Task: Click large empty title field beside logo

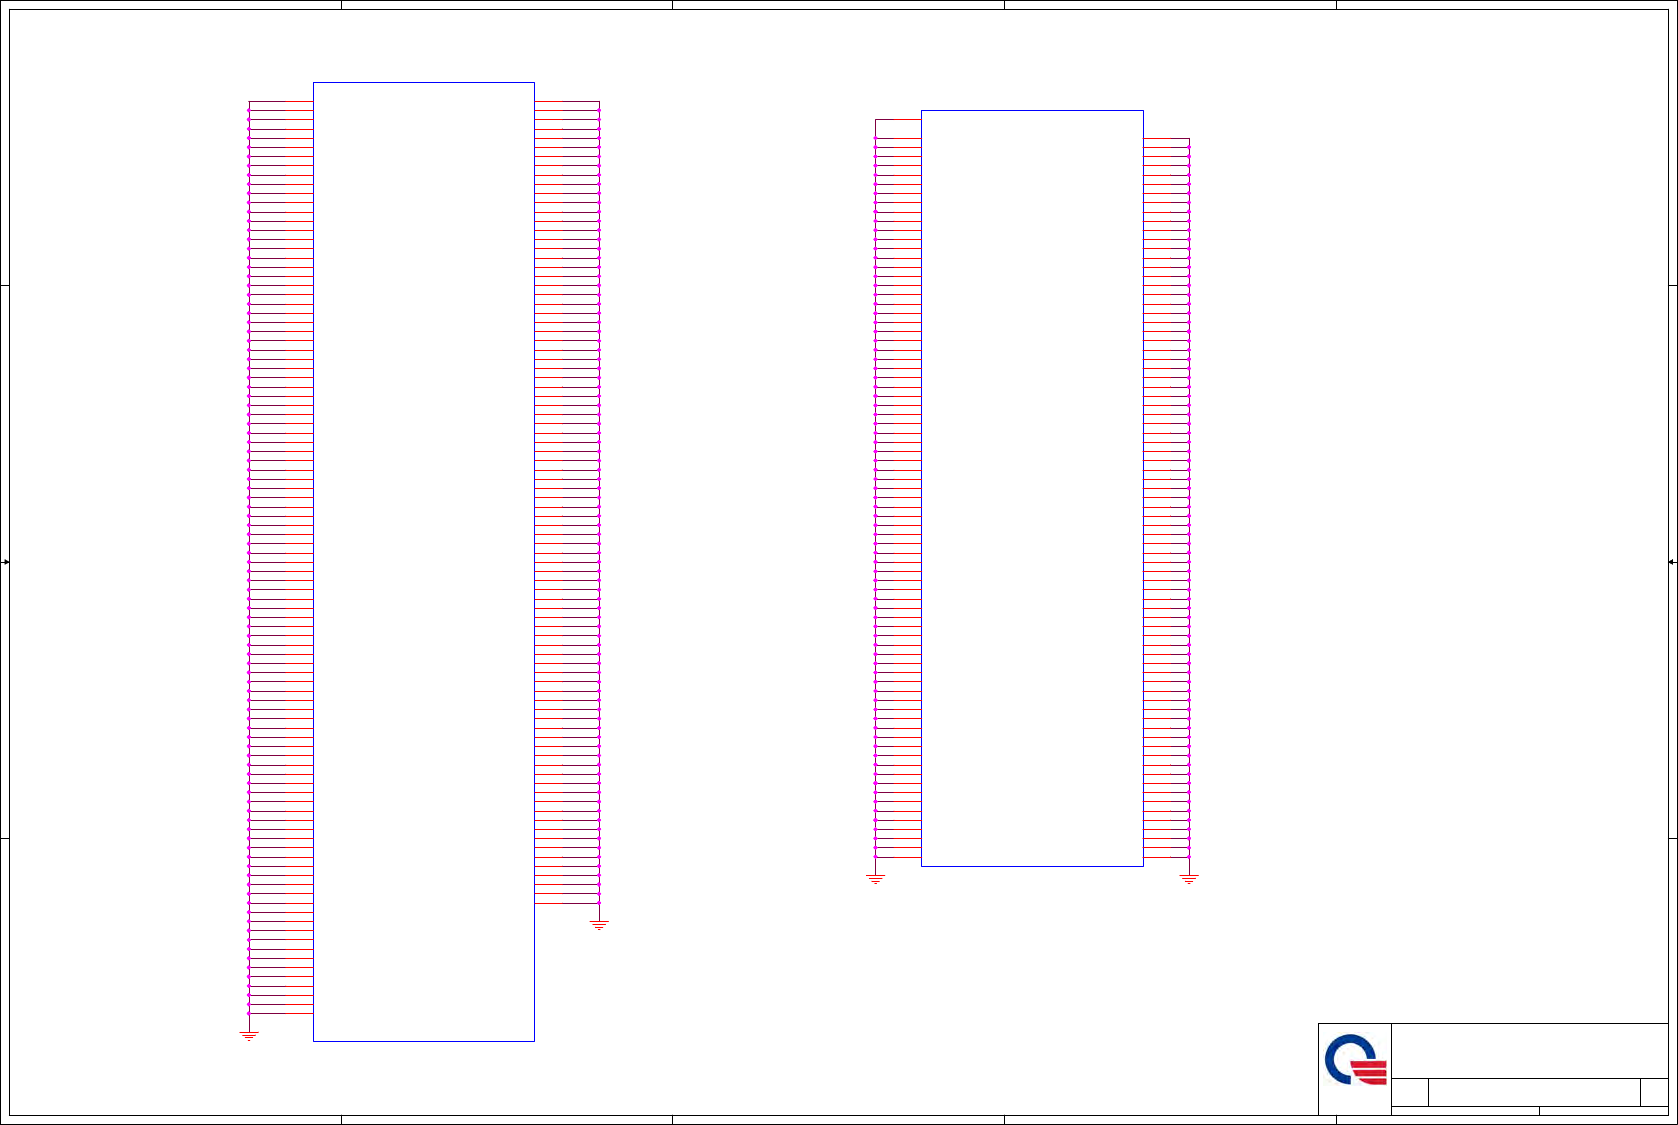Action: (x=1530, y=1051)
